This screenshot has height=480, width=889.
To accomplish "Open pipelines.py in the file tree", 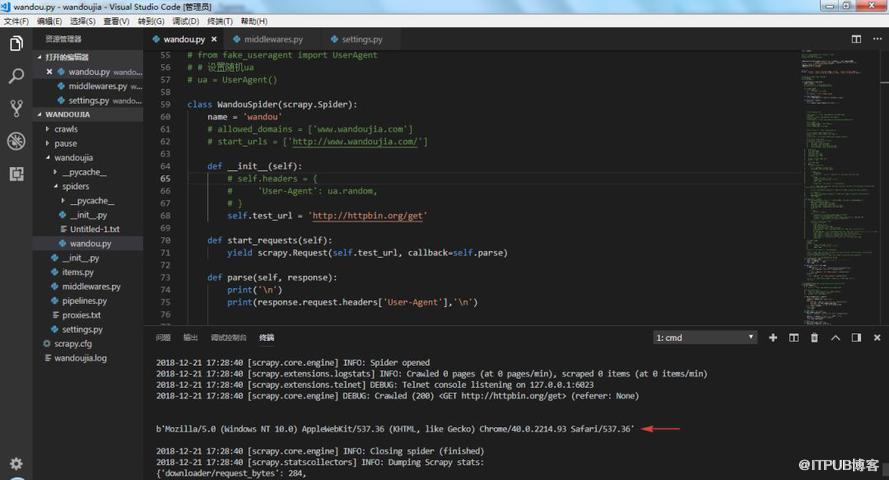I will [x=84, y=301].
